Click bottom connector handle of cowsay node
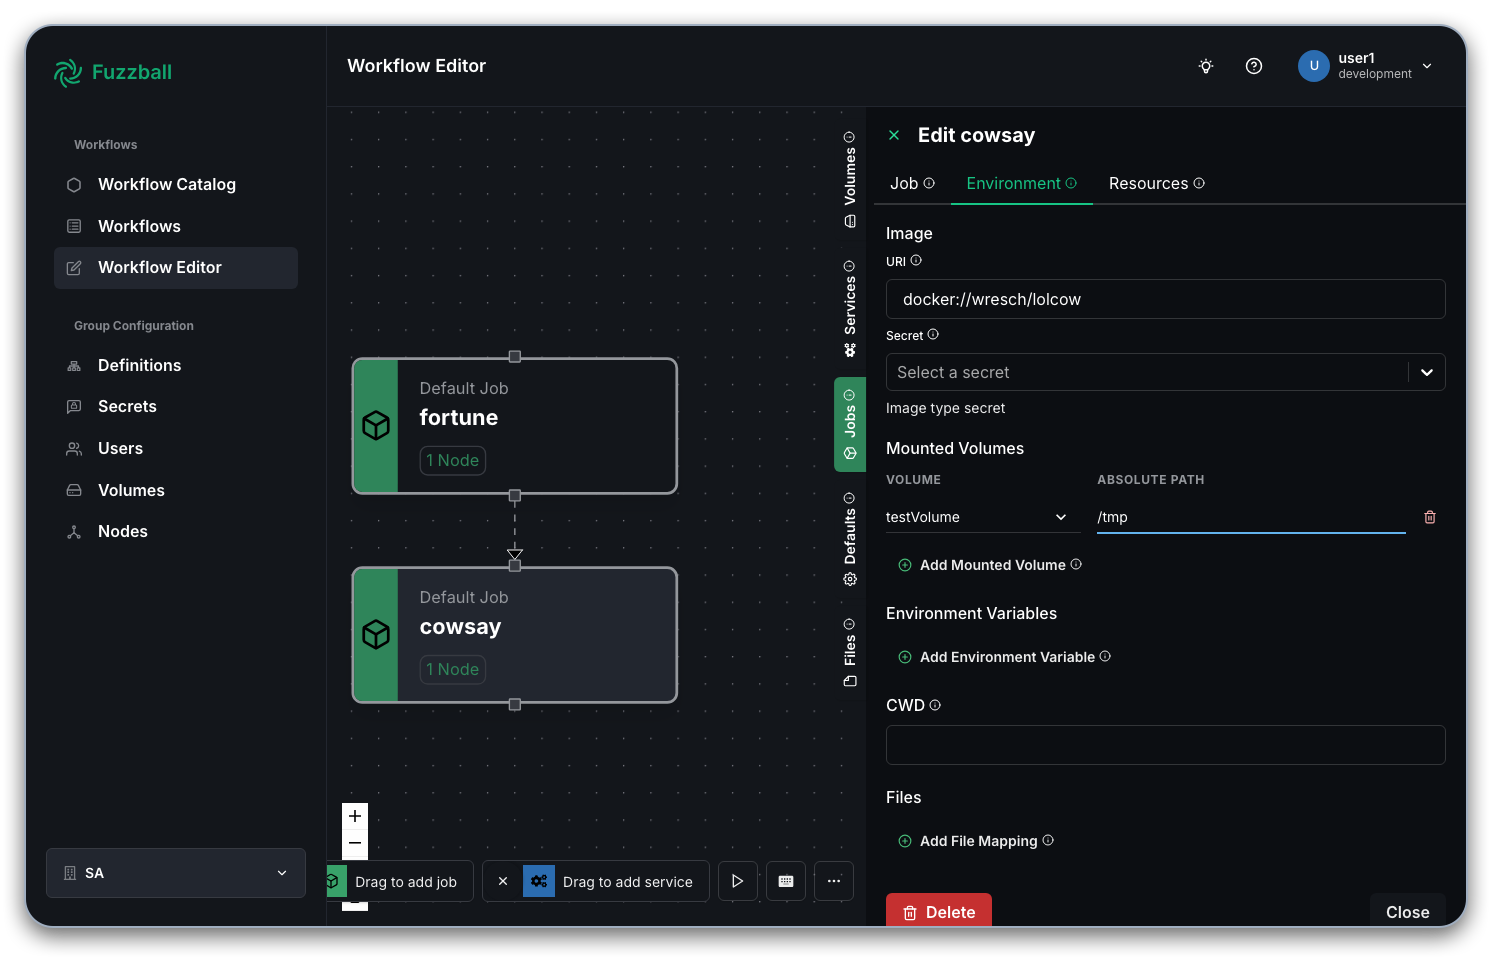The height and width of the screenshot is (960, 1492). pyautogui.click(x=515, y=705)
